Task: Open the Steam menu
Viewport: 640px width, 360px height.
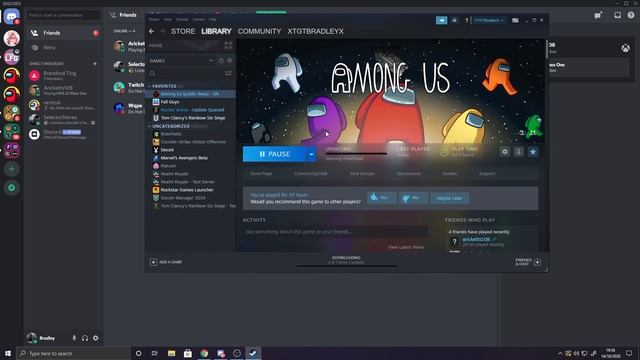Action: pos(154,19)
